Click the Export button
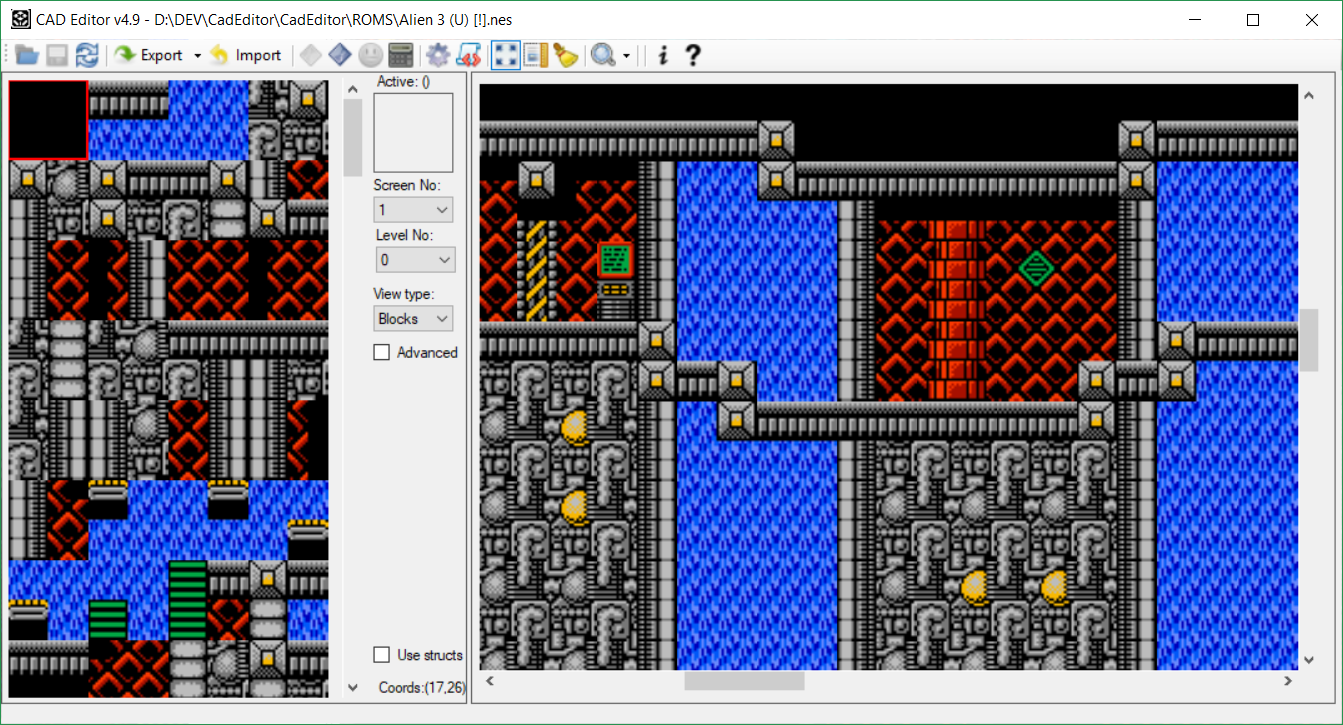The image size is (1343, 725). pyautogui.click(x=149, y=55)
